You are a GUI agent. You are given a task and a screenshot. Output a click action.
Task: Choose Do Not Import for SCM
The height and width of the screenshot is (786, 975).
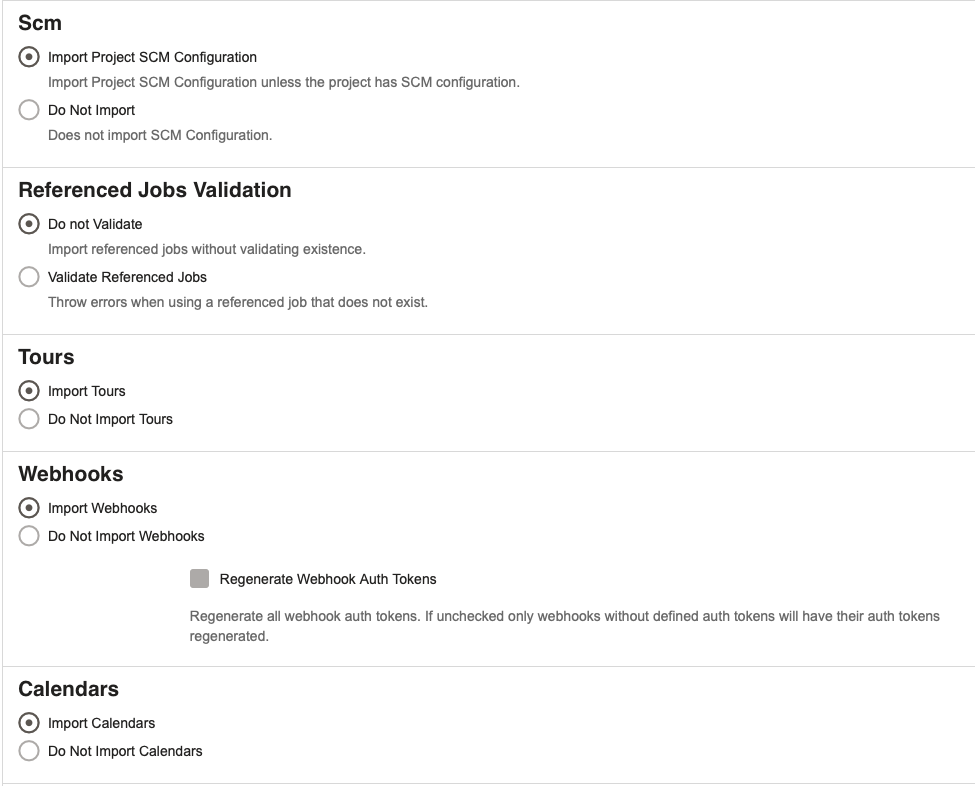click(x=29, y=110)
